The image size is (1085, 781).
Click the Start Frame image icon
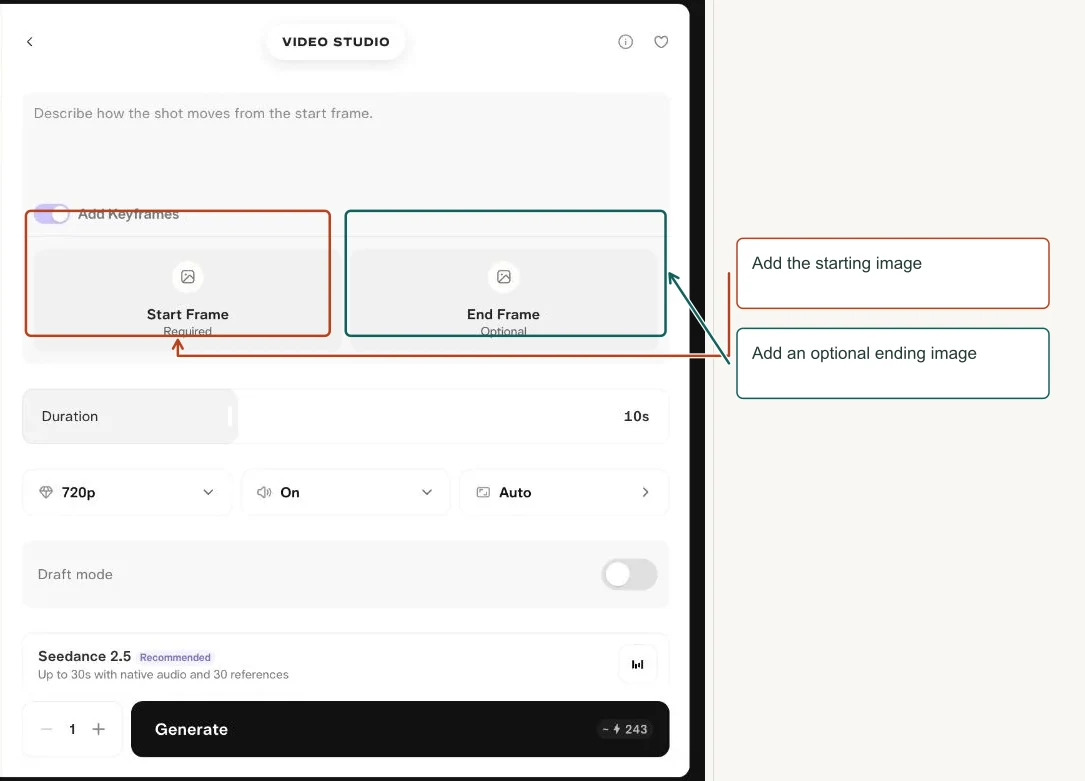pyautogui.click(x=188, y=277)
